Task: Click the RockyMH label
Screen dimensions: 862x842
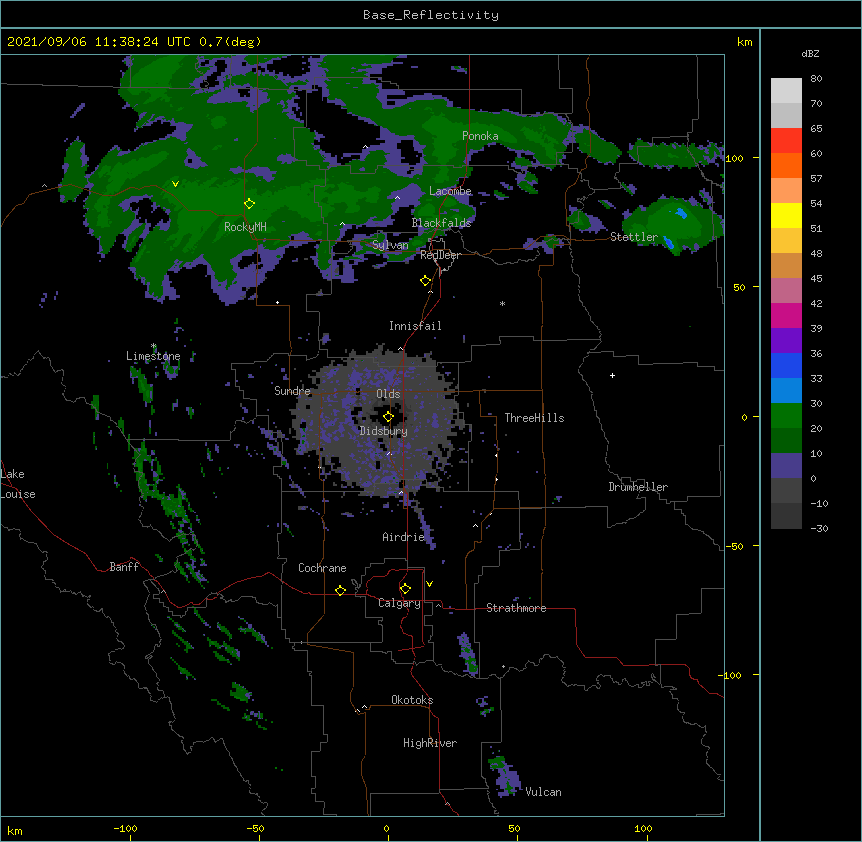Action: [245, 227]
